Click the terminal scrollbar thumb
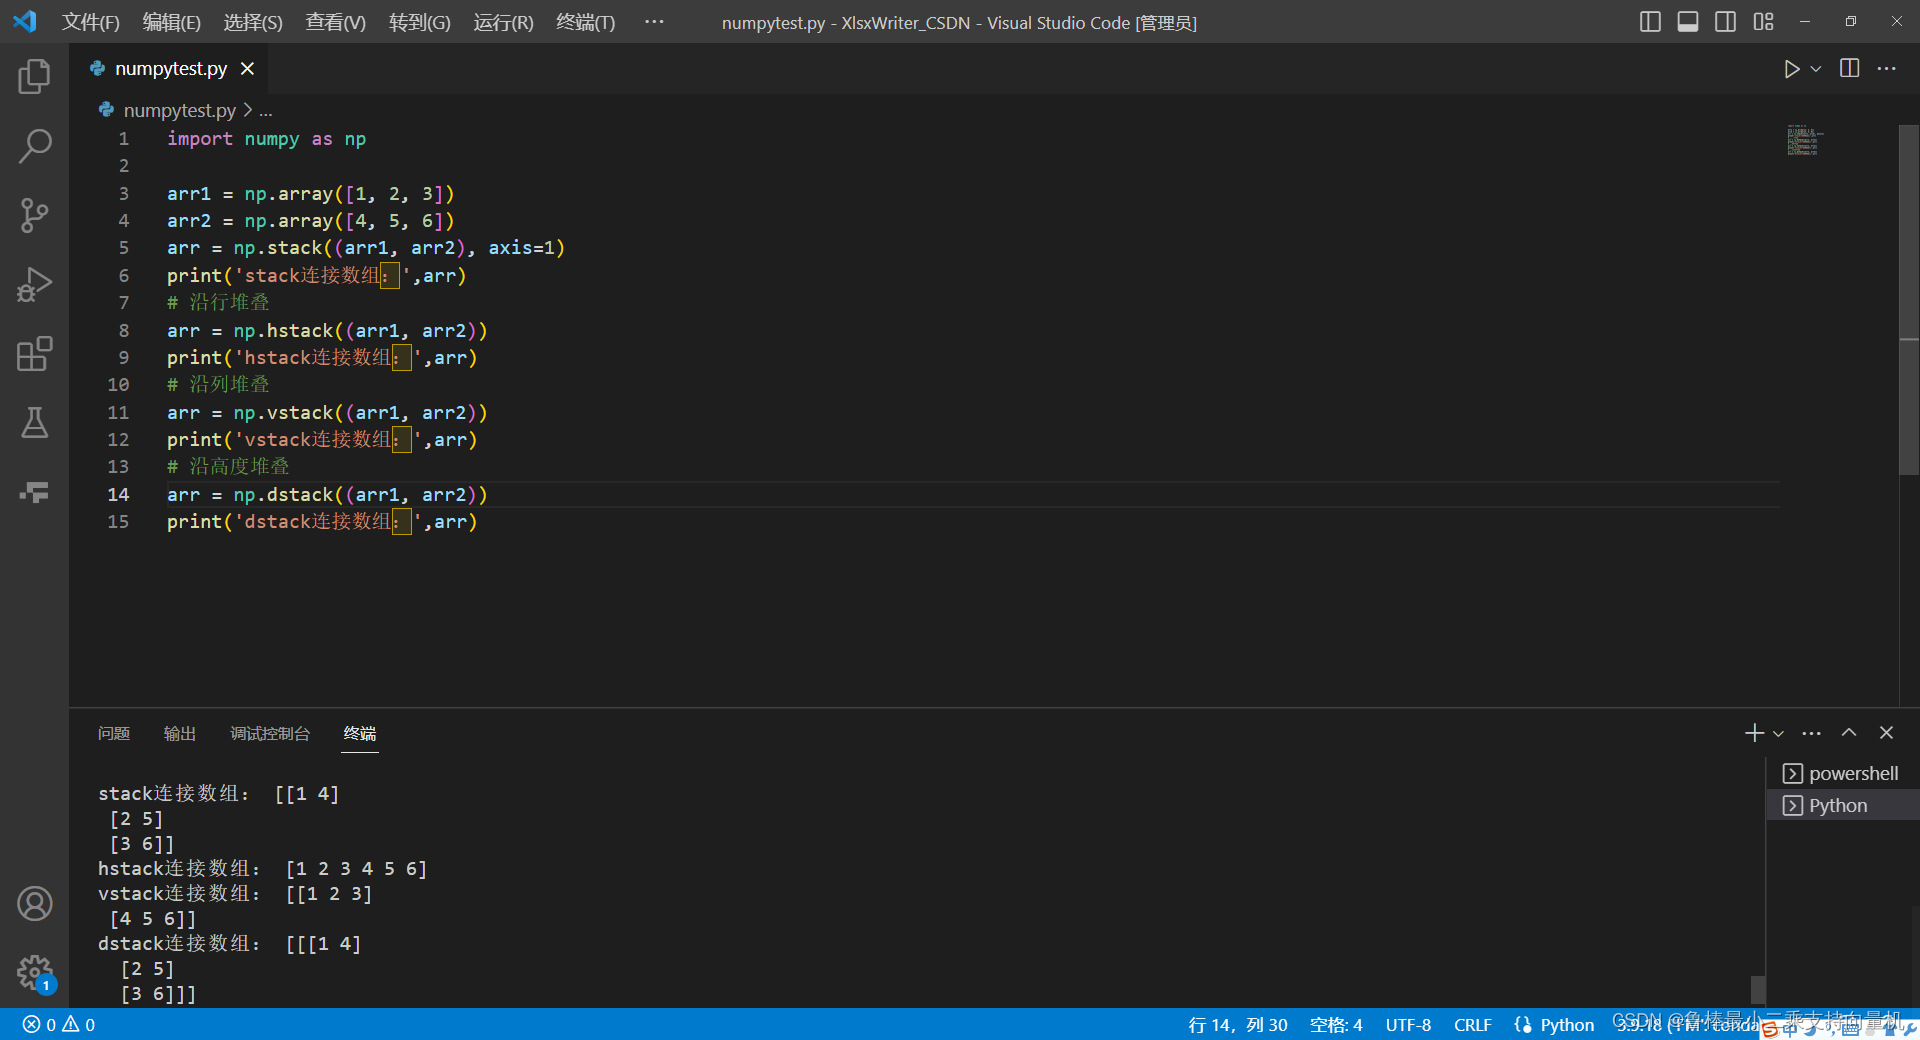The image size is (1920, 1040). point(1757,990)
